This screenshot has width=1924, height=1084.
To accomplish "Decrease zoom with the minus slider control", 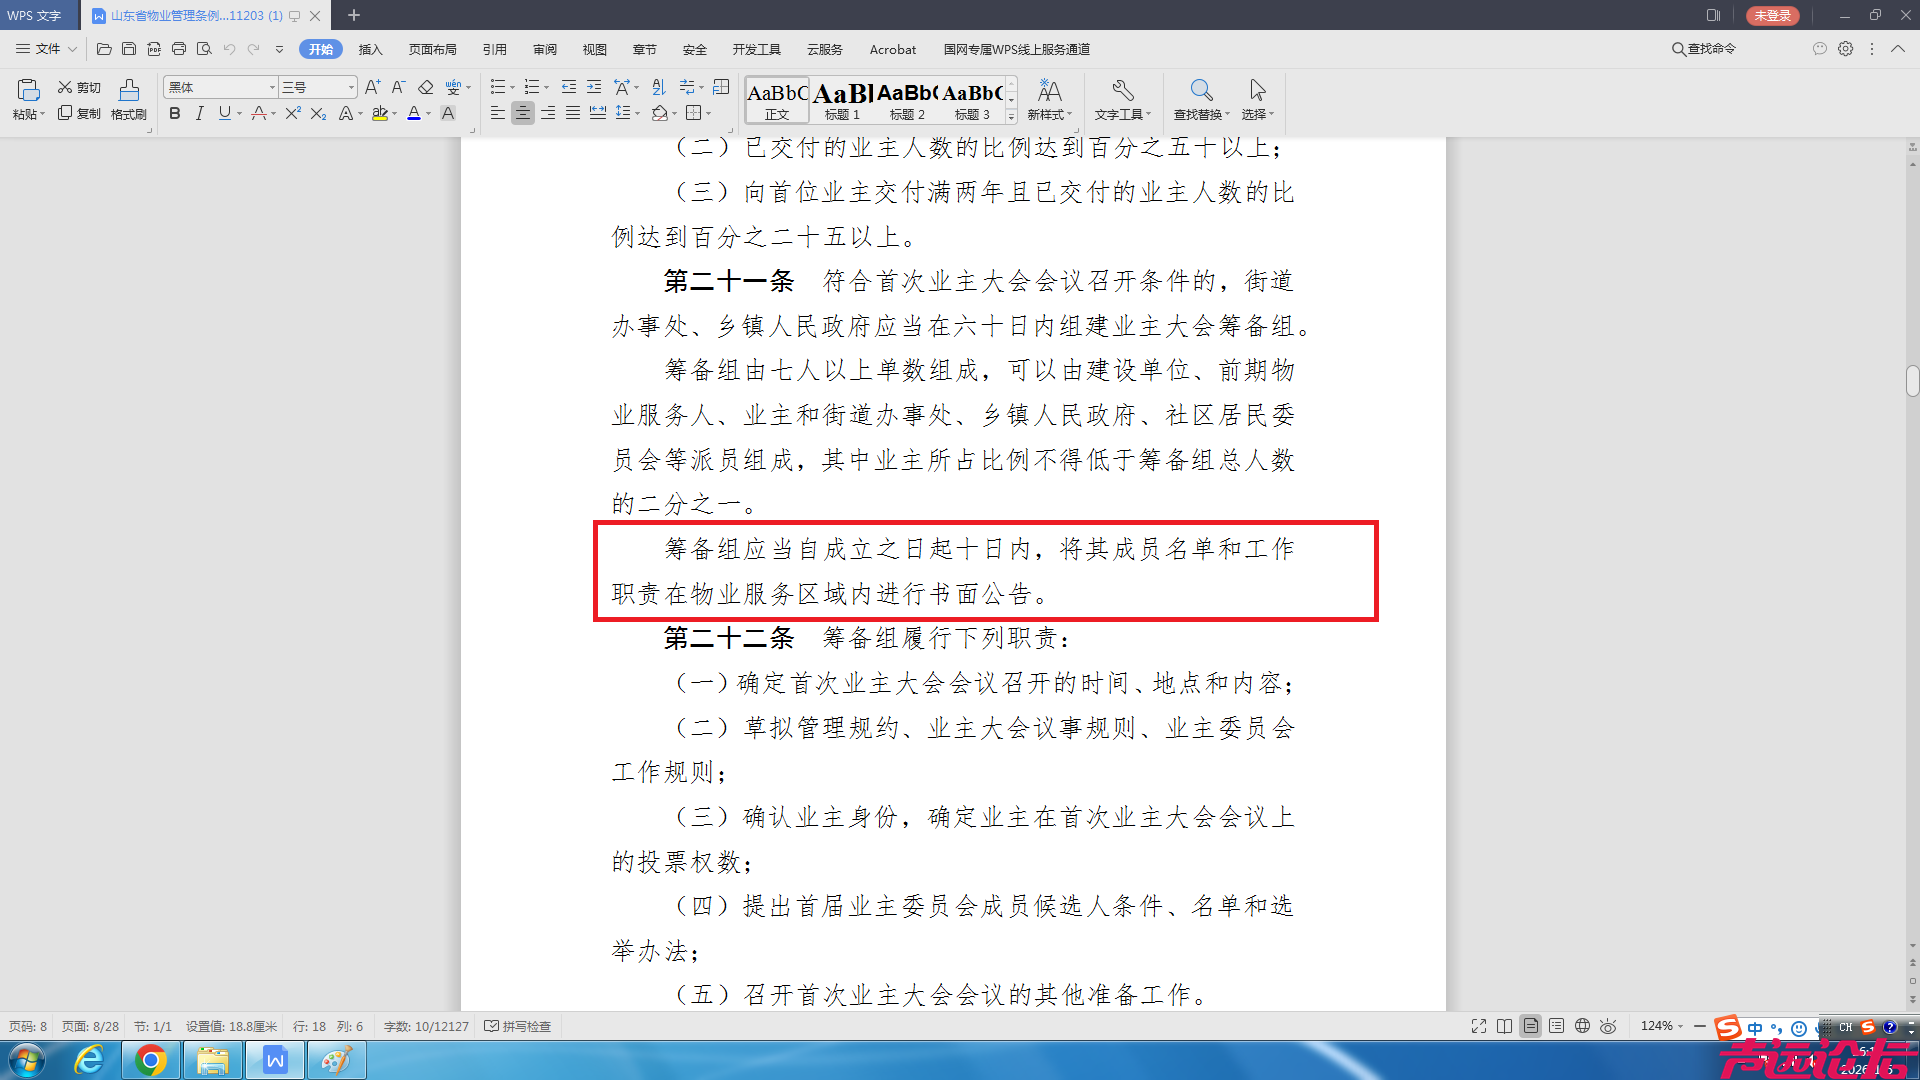I will (1698, 1026).
